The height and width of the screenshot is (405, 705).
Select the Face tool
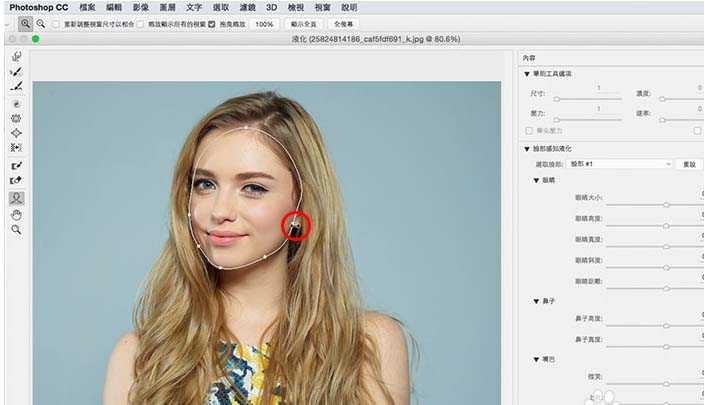pyautogui.click(x=17, y=198)
